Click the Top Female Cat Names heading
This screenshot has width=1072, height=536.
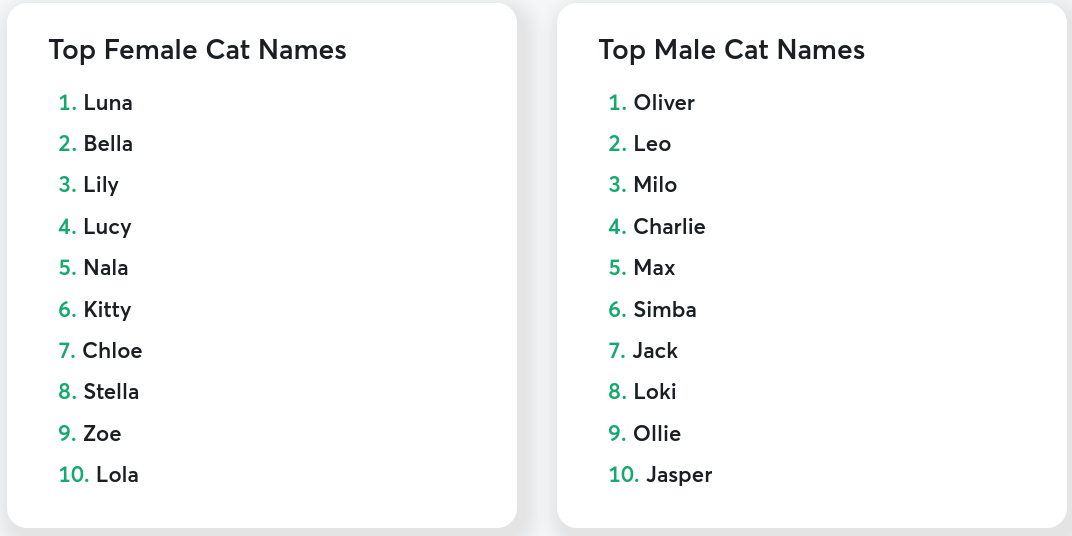click(x=198, y=50)
